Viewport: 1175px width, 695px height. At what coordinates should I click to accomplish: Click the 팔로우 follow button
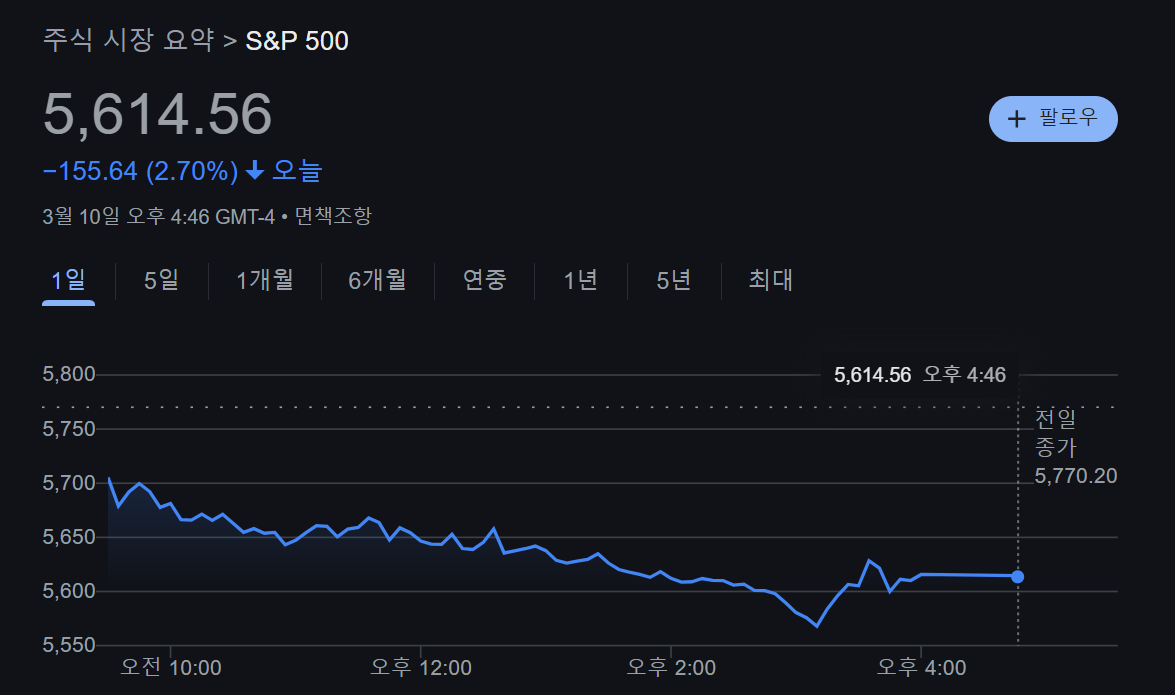click(1053, 118)
